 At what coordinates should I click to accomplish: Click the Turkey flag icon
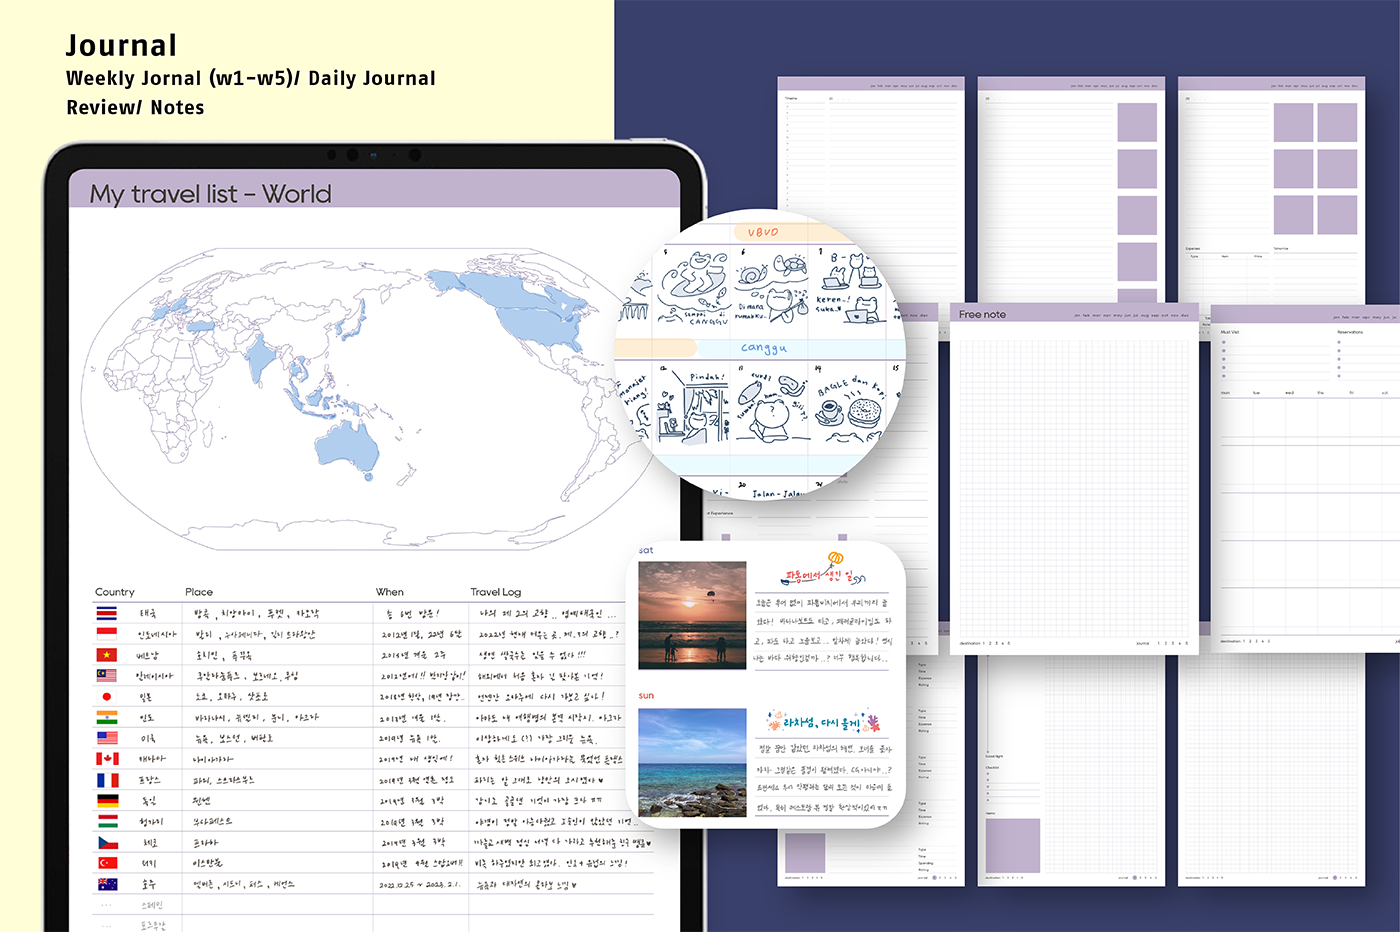[x=107, y=863]
